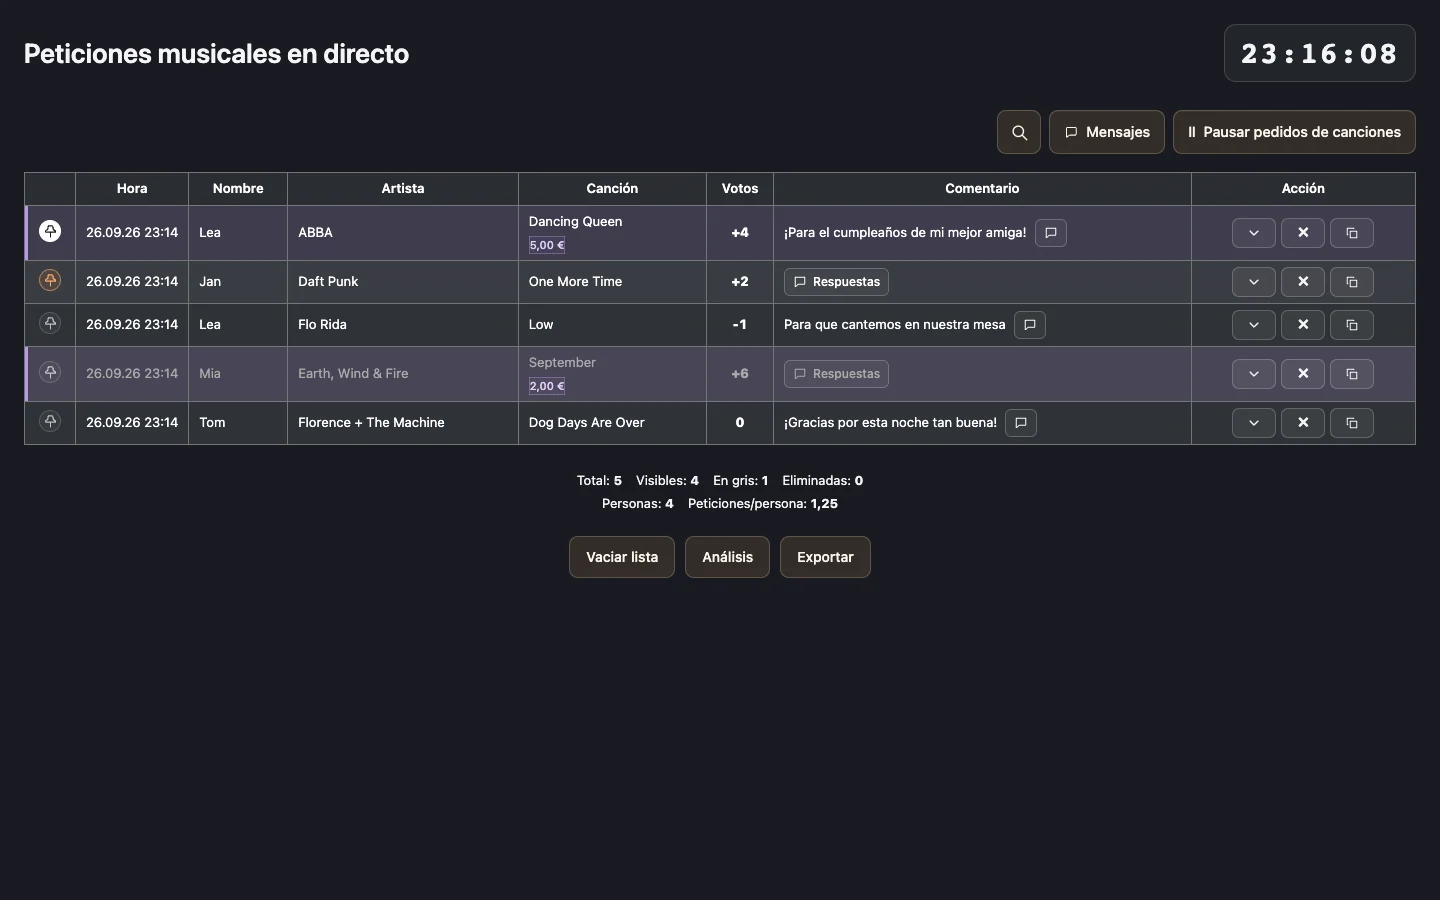
Task: Toggle the pin icon on Daft Punk row
Action: point(50,280)
